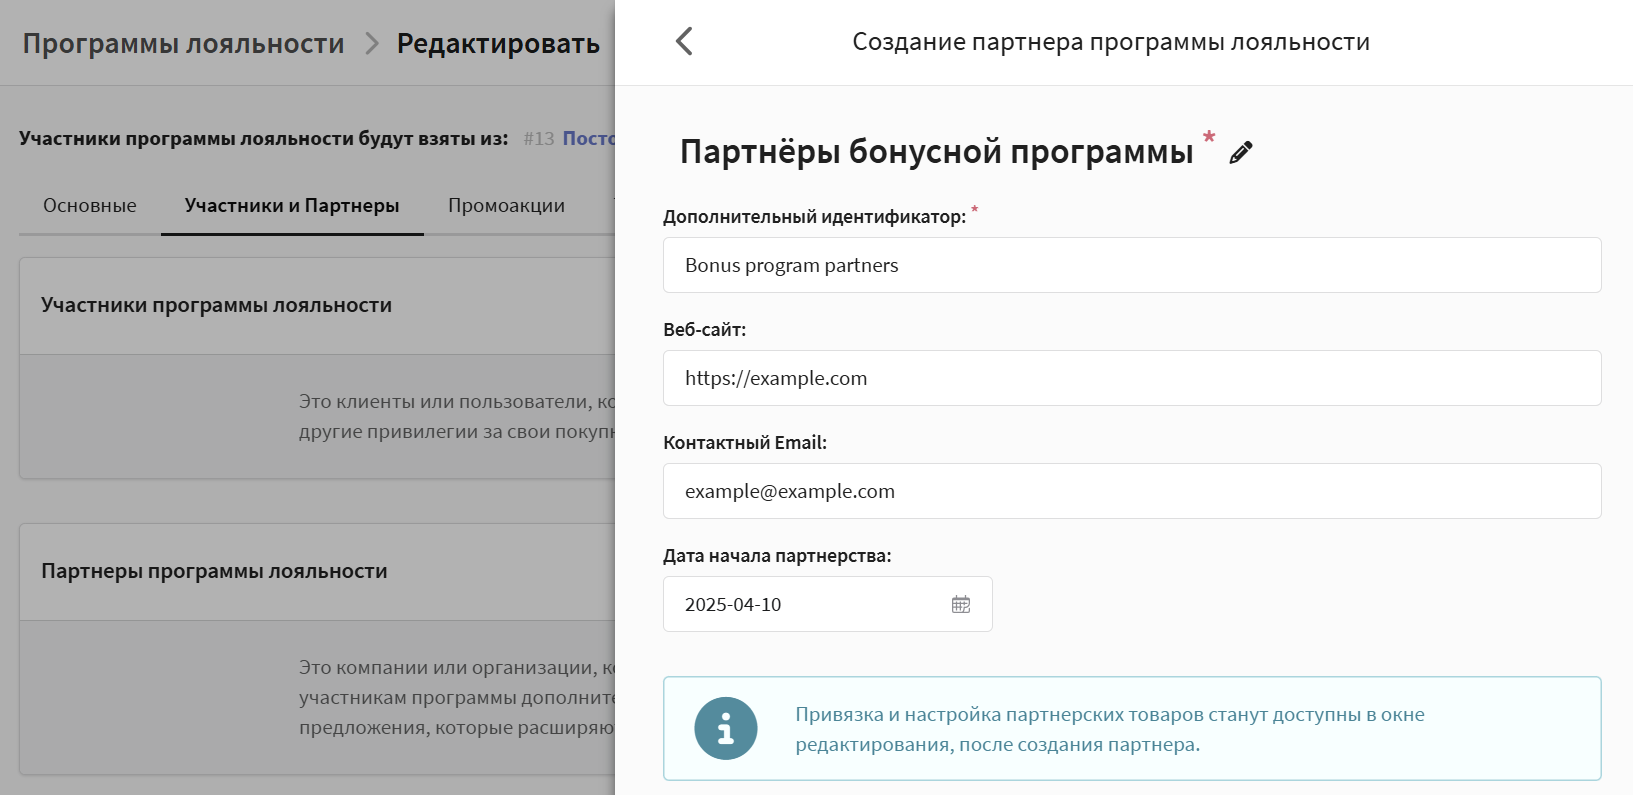Click the partner products info notice text
The width and height of the screenshot is (1633, 795).
1109,729
